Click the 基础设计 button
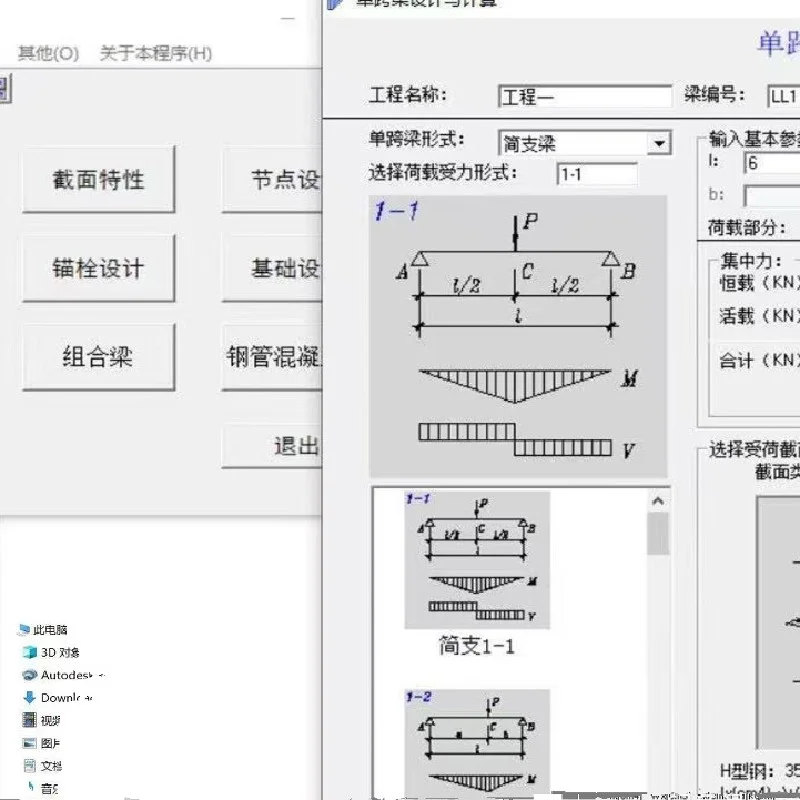Screen dimensions: 800x800 coord(272,268)
